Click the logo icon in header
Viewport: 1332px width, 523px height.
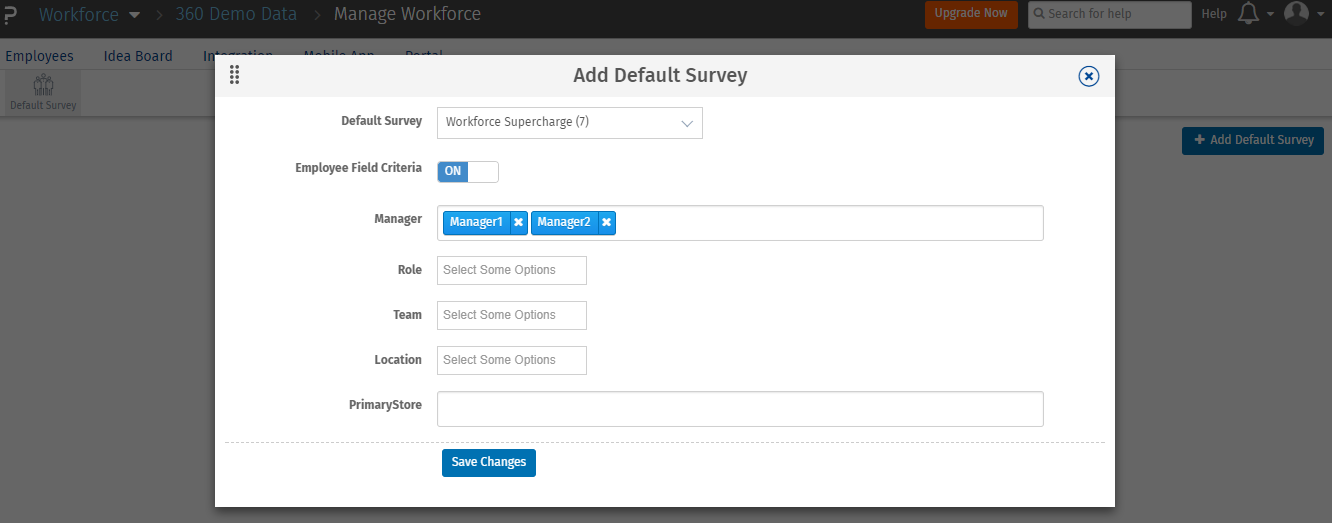pos(10,14)
